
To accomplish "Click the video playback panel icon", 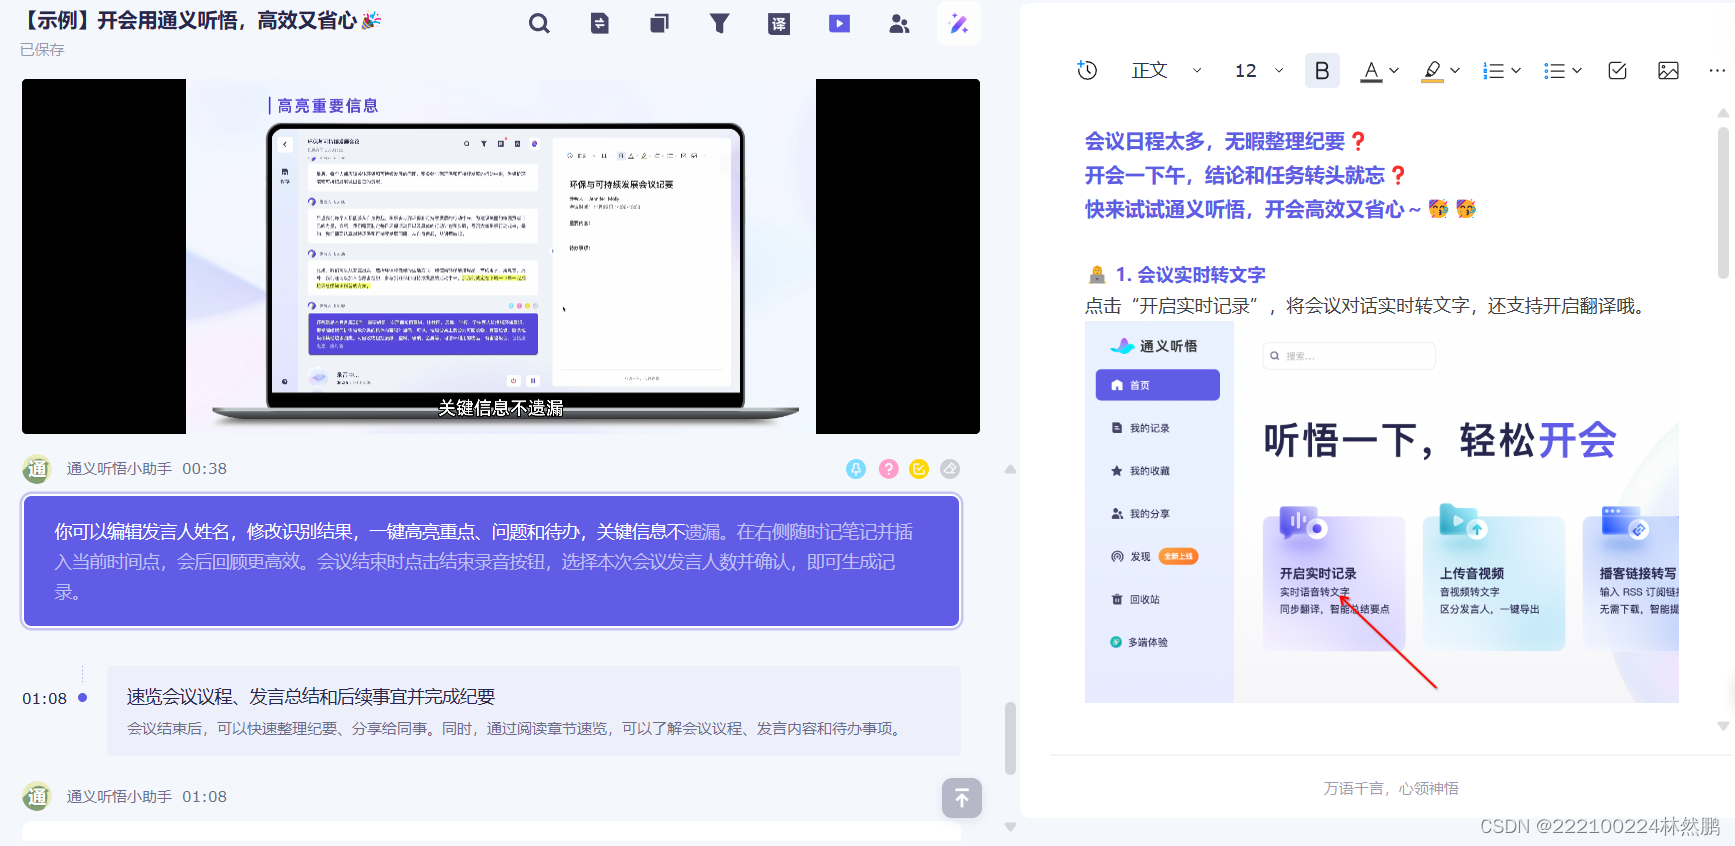I will click(x=839, y=23).
